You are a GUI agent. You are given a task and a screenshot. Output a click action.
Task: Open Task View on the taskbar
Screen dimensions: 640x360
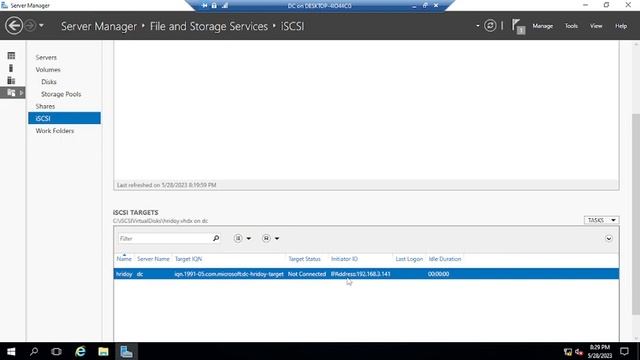point(56,351)
